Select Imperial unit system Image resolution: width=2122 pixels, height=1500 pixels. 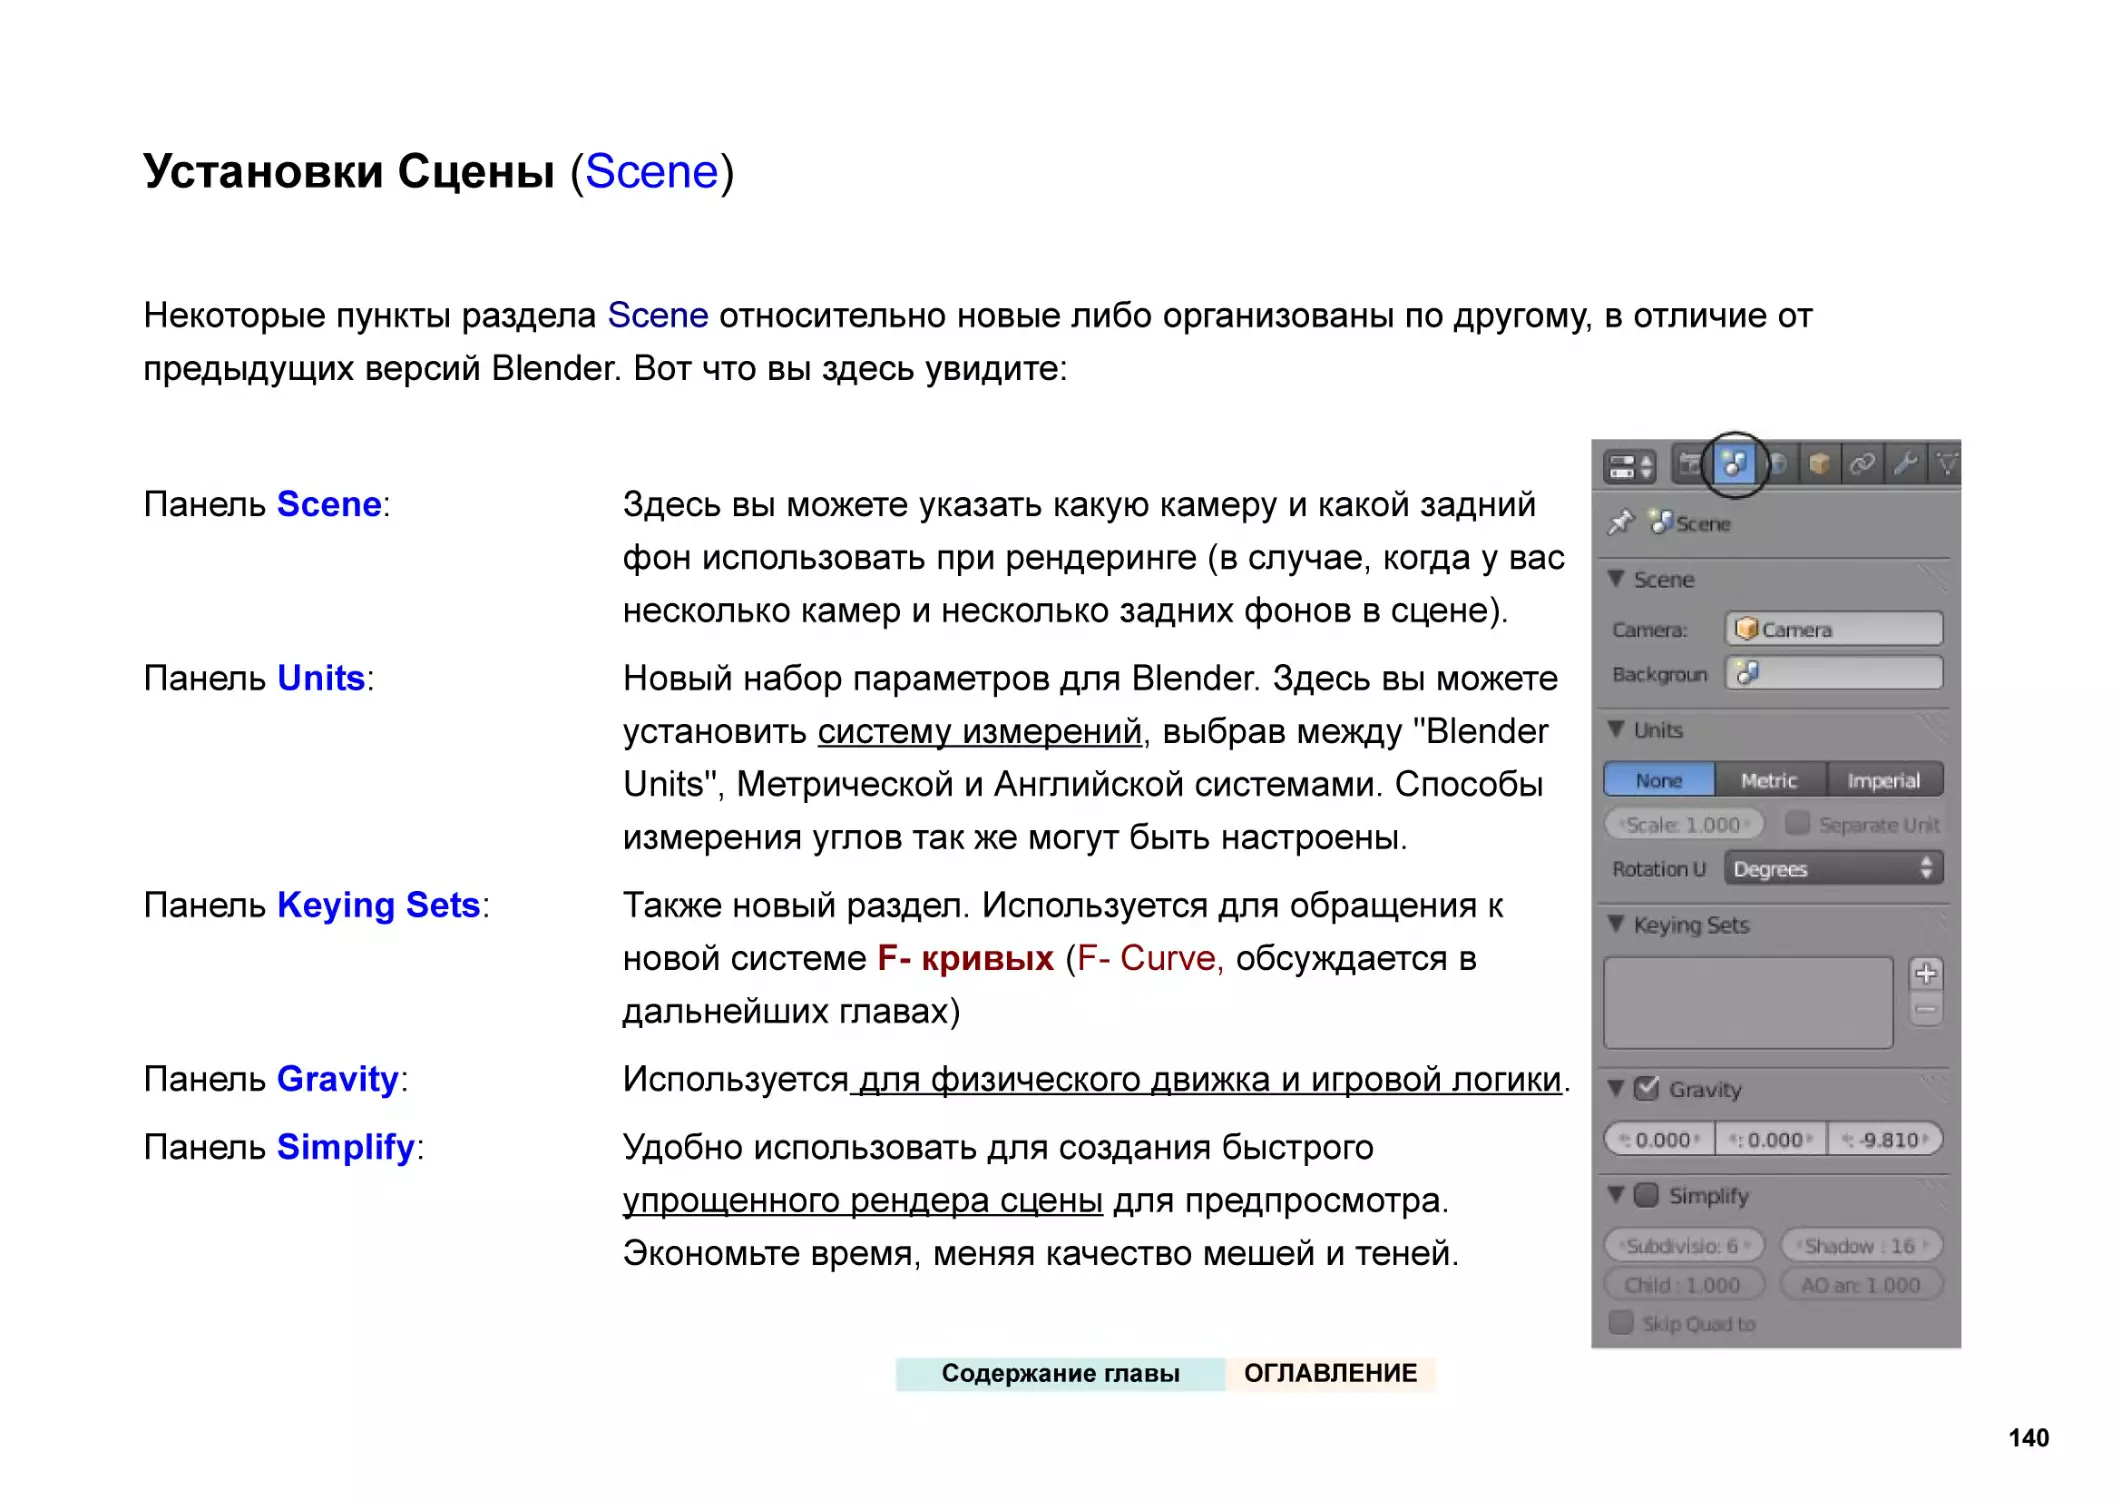(x=1885, y=780)
